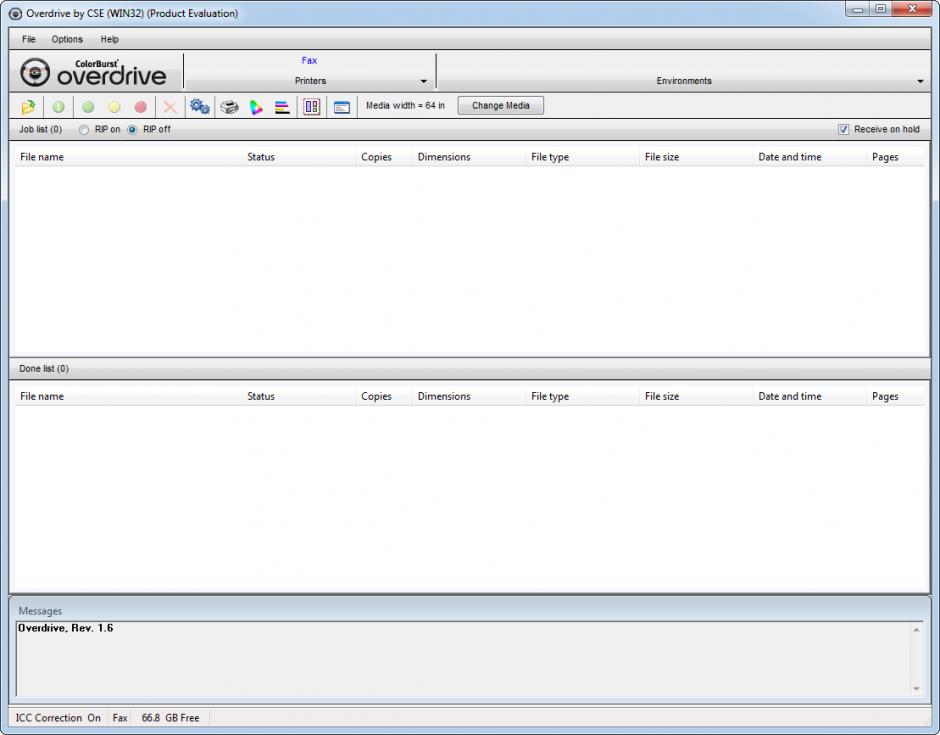This screenshot has height=735, width=940.
Task: Click the yellow circle toolbar button
Action: tap(115, 107)
